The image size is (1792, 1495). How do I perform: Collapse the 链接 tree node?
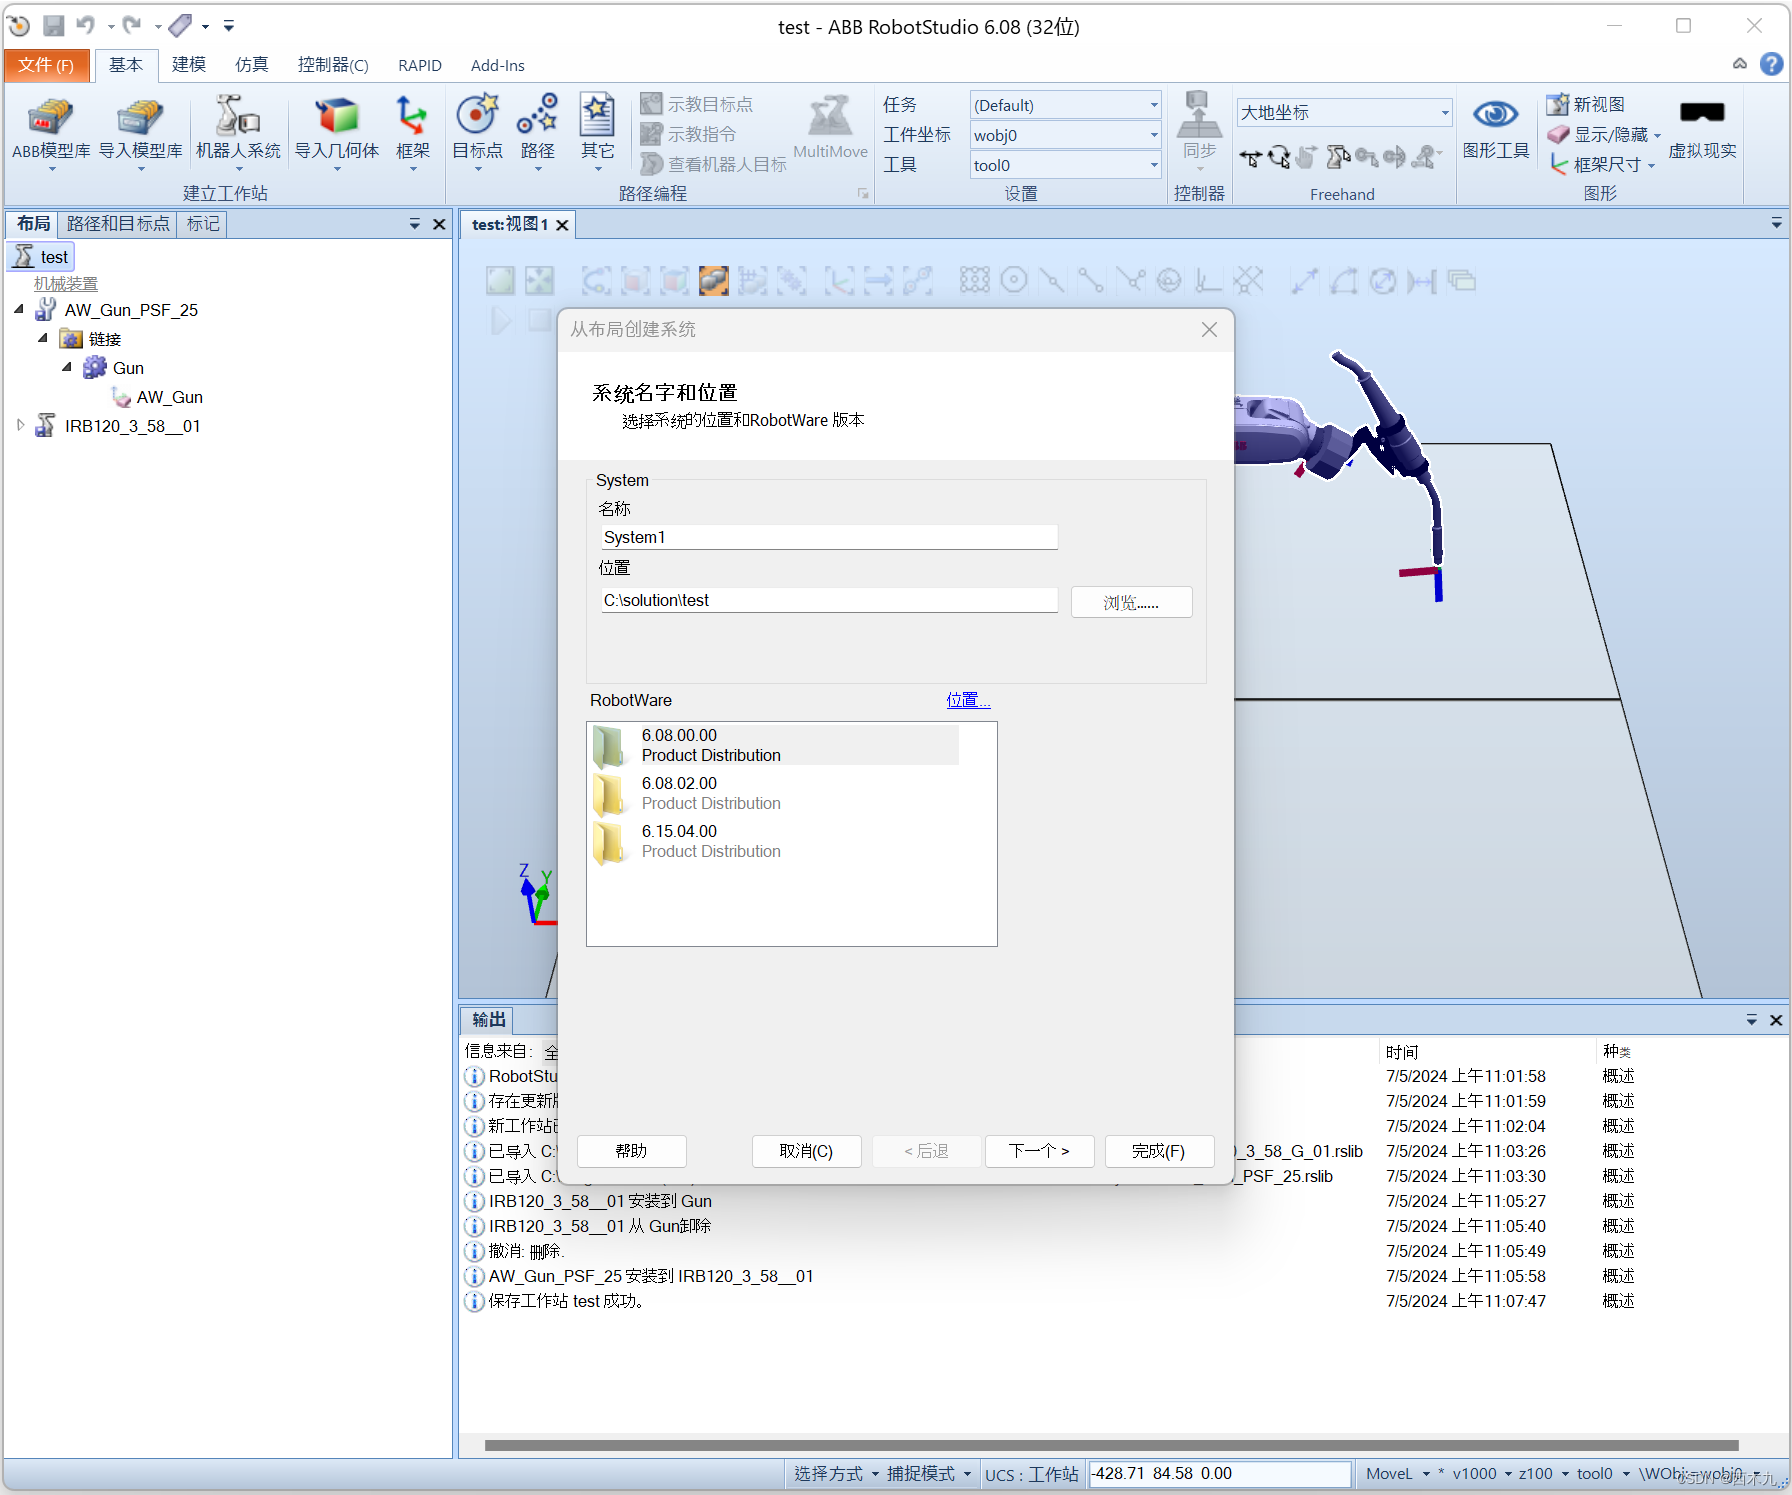43,339
